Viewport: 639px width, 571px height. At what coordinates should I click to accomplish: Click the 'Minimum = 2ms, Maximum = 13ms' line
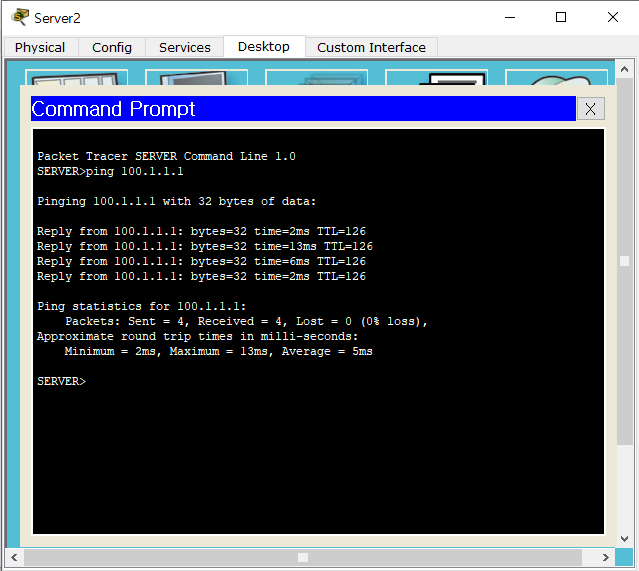pyautogui.click(x=218, y=351)
